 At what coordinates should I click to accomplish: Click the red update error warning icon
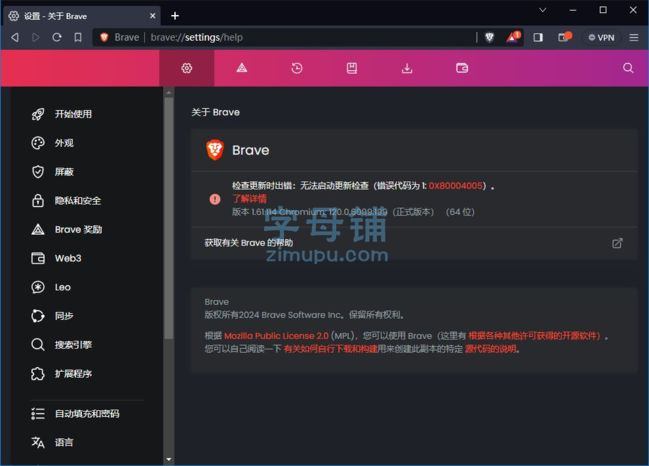(x=215, y=199)
